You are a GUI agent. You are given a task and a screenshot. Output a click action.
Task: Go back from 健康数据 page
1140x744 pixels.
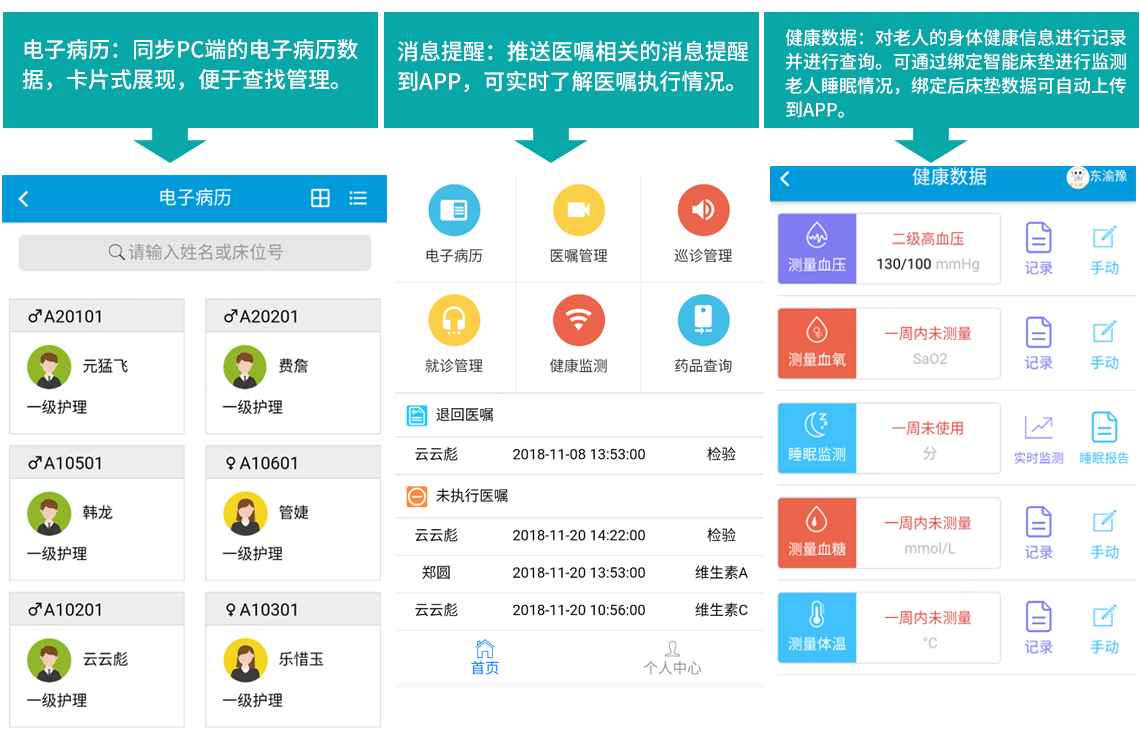(x=785, y=178)
